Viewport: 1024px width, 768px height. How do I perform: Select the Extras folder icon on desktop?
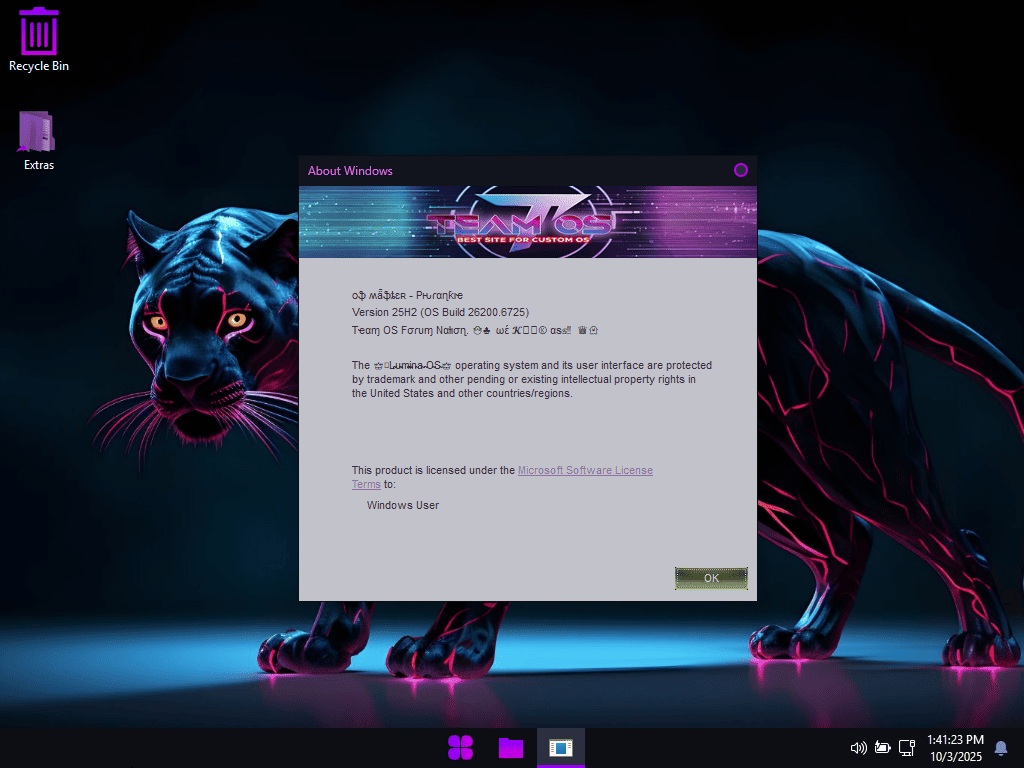(x=38, y=131)
